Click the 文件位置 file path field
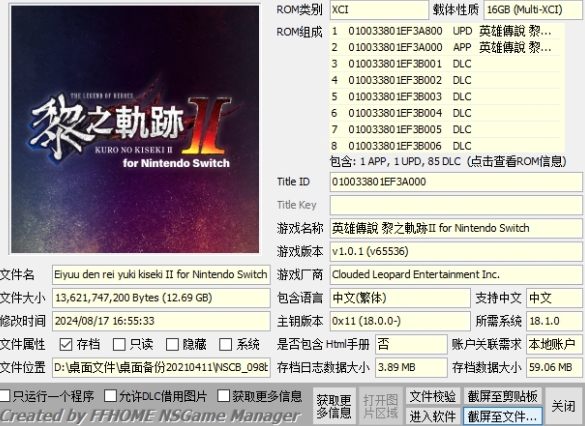 point(161,367)
